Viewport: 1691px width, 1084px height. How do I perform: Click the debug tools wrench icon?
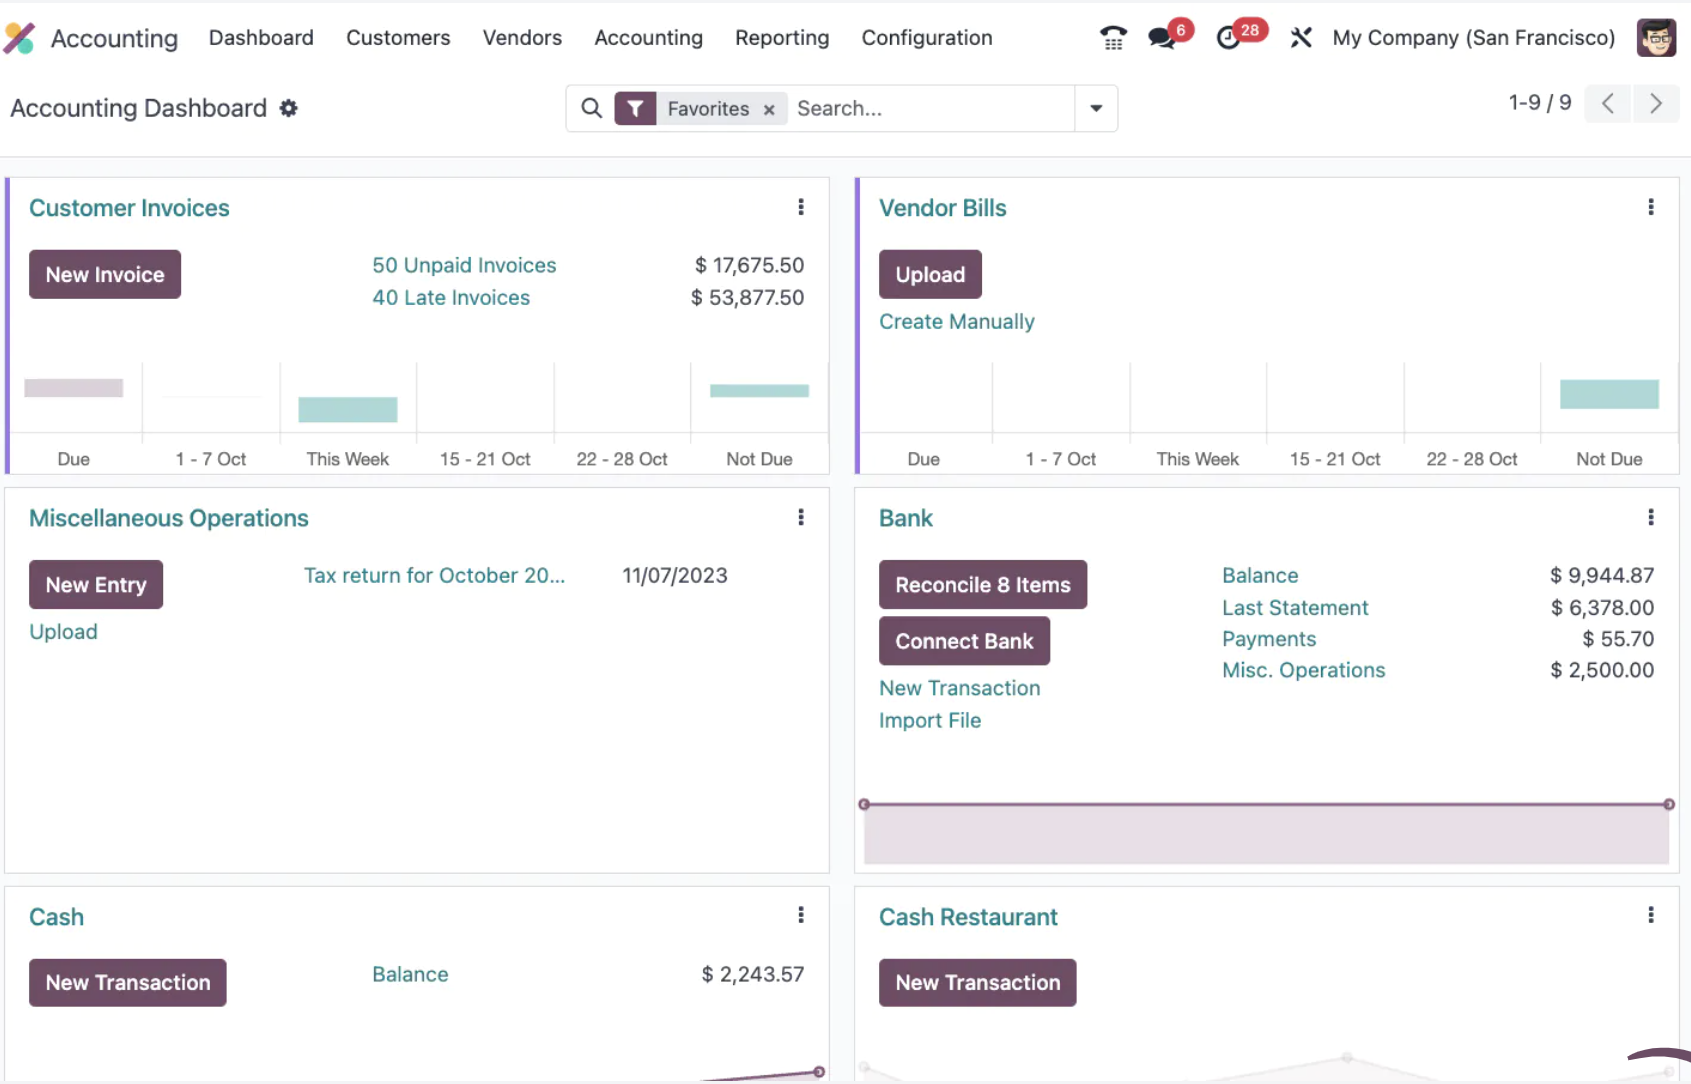click(x=1300, y=38)
